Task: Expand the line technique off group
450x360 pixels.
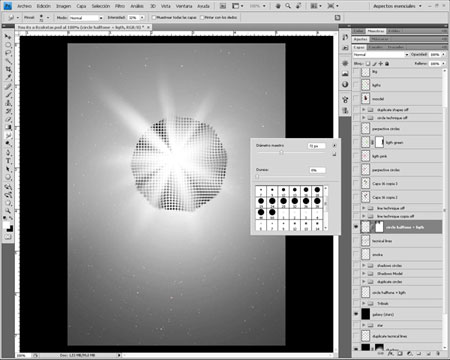Action: click(x=364, y=208)
